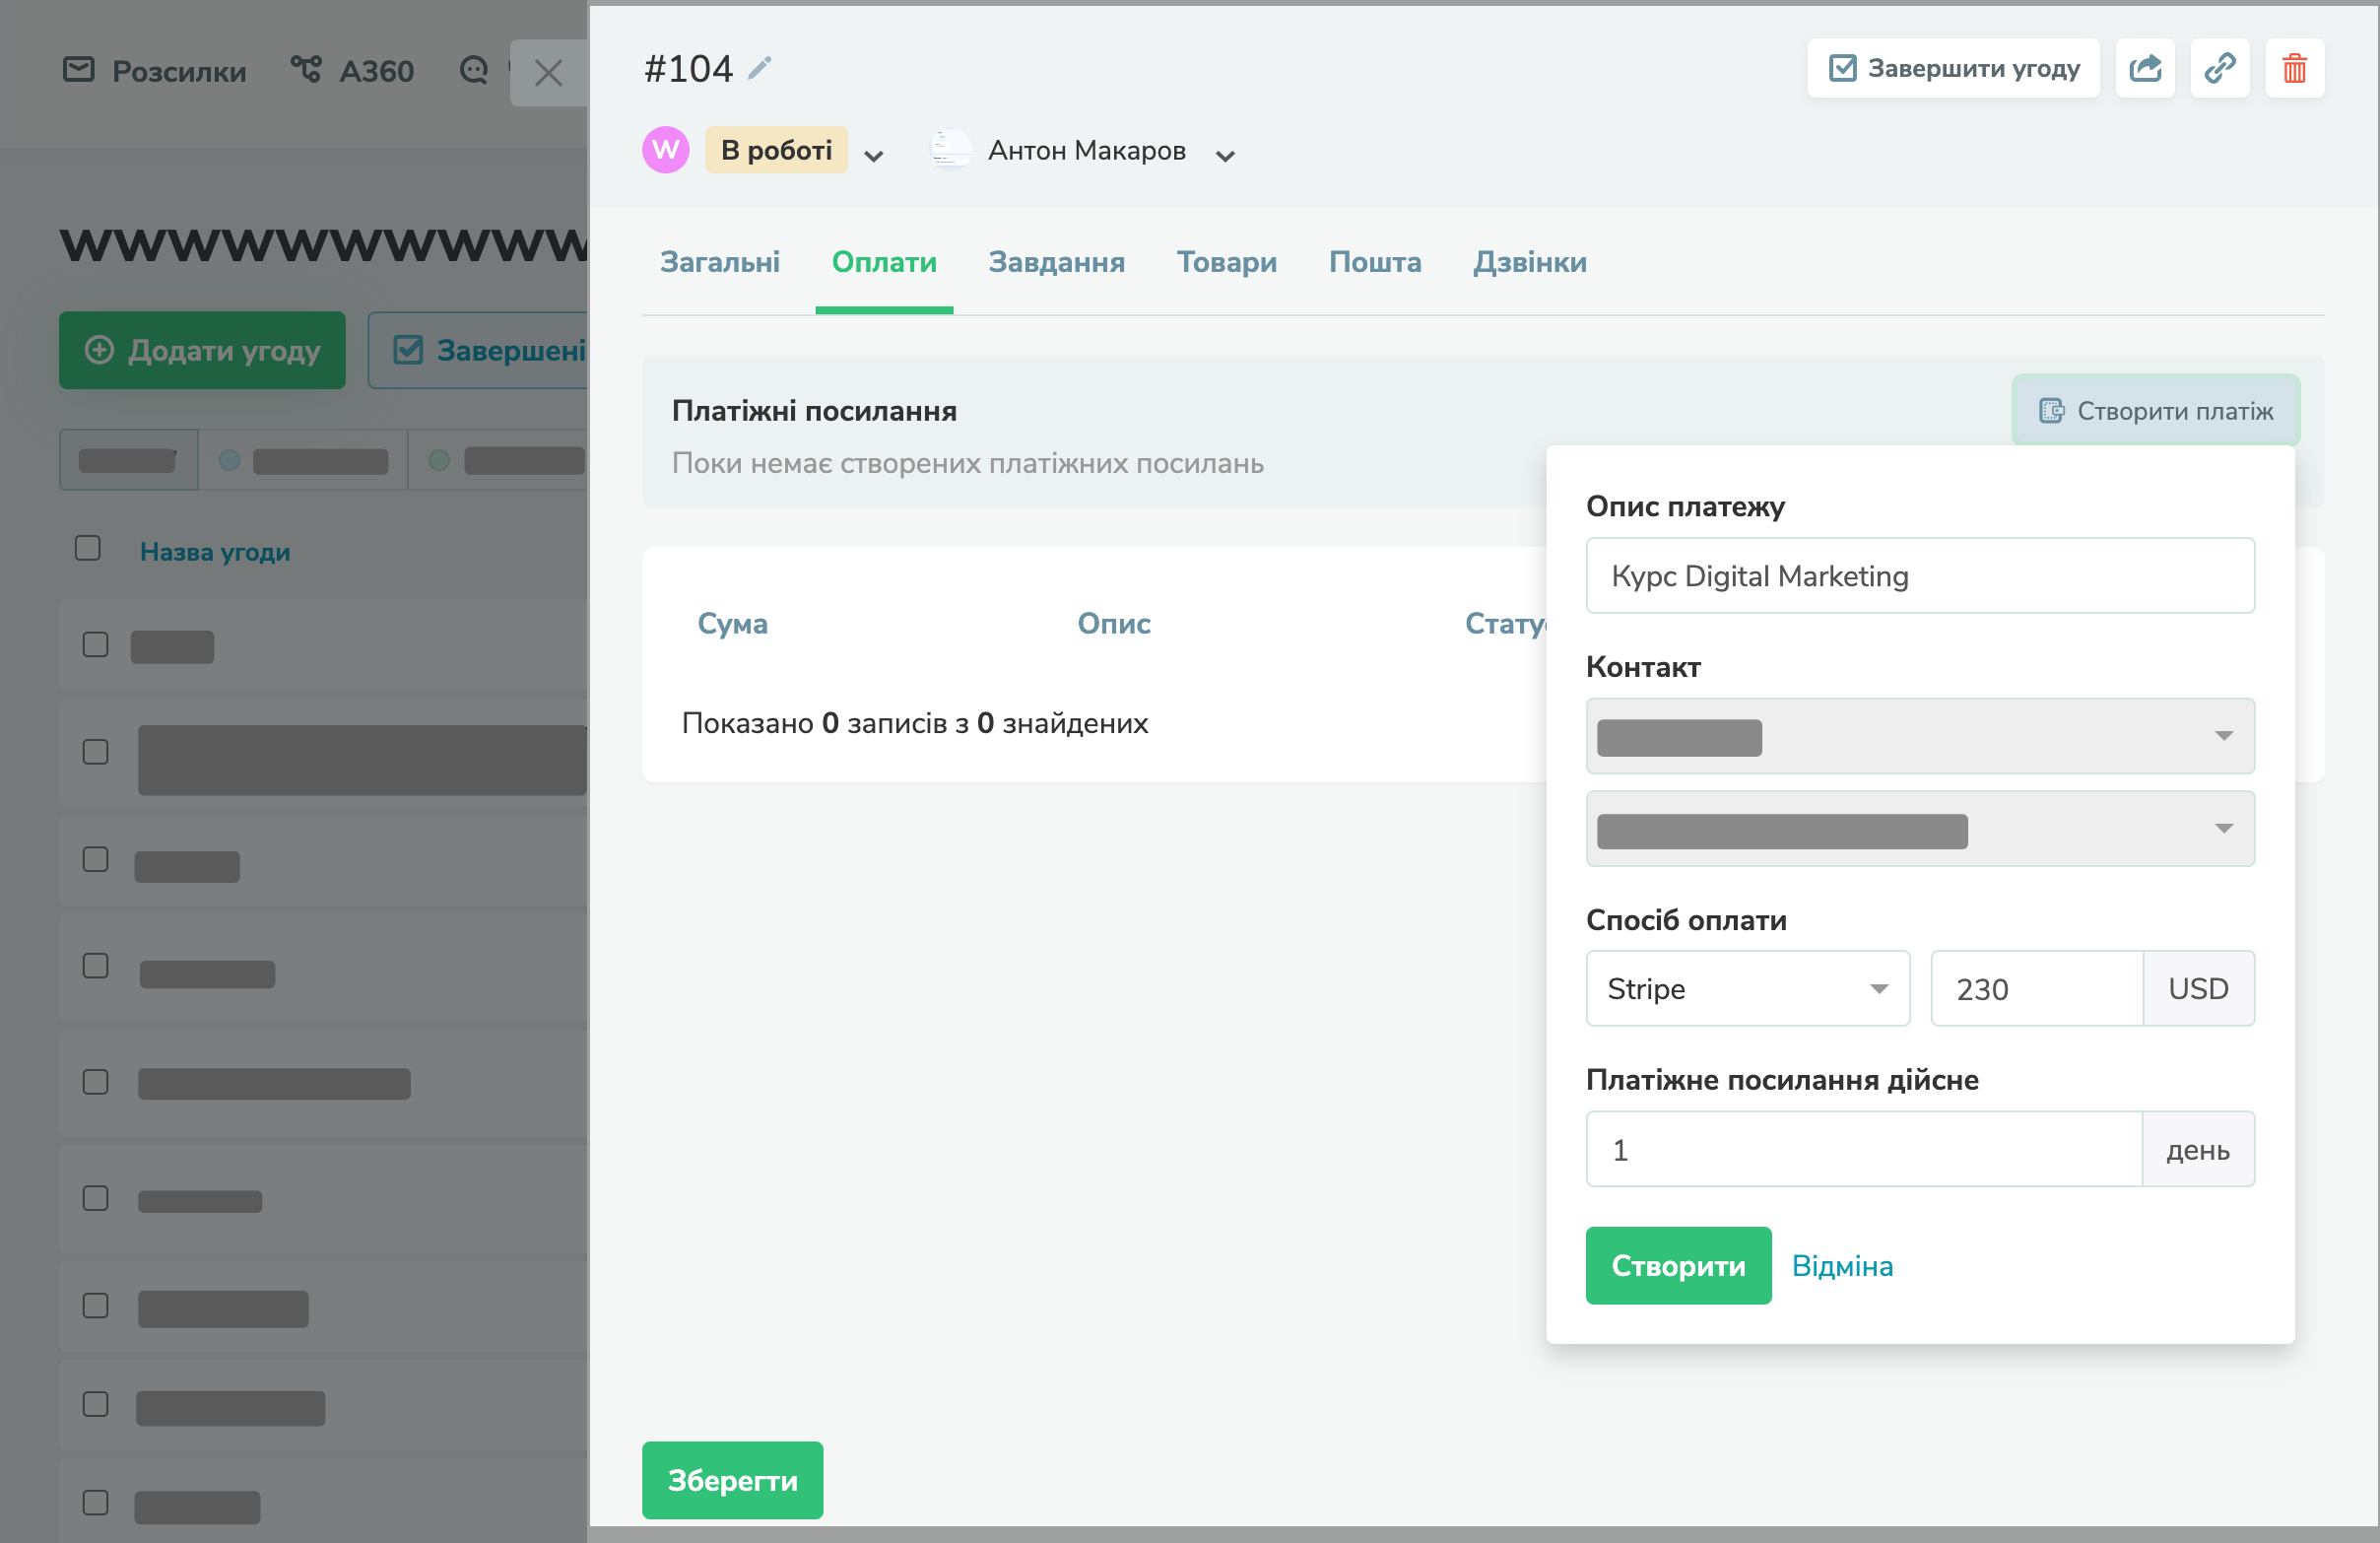Open the Антон Макаров assignee dropdown
Image resolution: width=2380 pixels, height=1543 pixels.
click(x=1225, y=155)
